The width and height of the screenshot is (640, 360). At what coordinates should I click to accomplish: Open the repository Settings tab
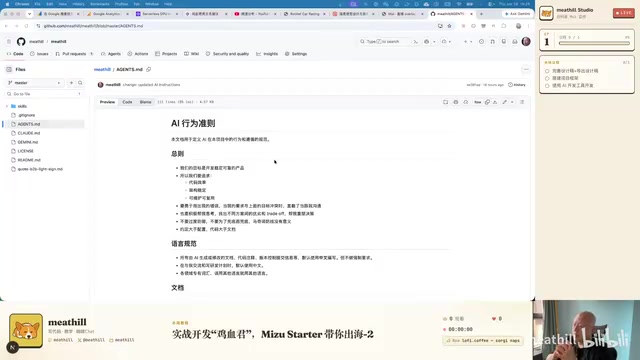point(296,54)
